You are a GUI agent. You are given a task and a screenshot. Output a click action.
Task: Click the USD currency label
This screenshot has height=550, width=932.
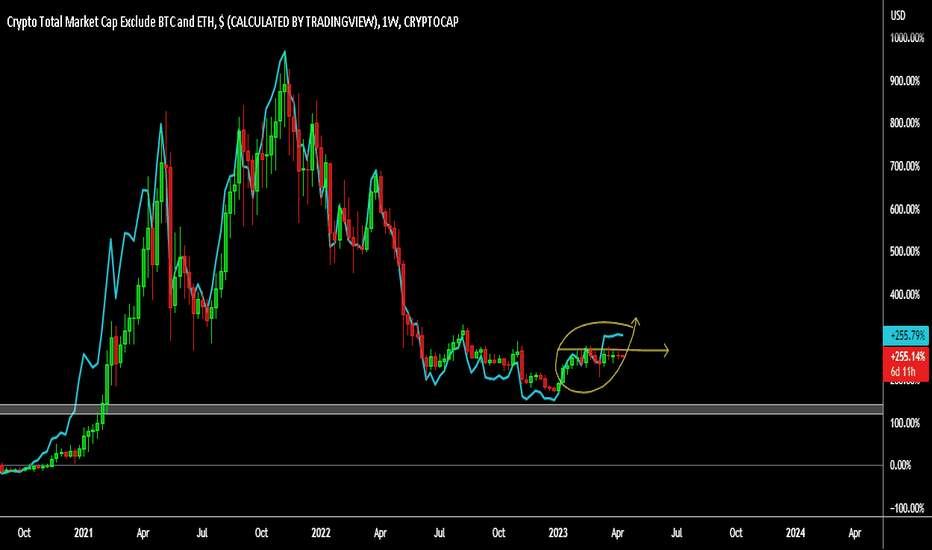tap(898, 15)
